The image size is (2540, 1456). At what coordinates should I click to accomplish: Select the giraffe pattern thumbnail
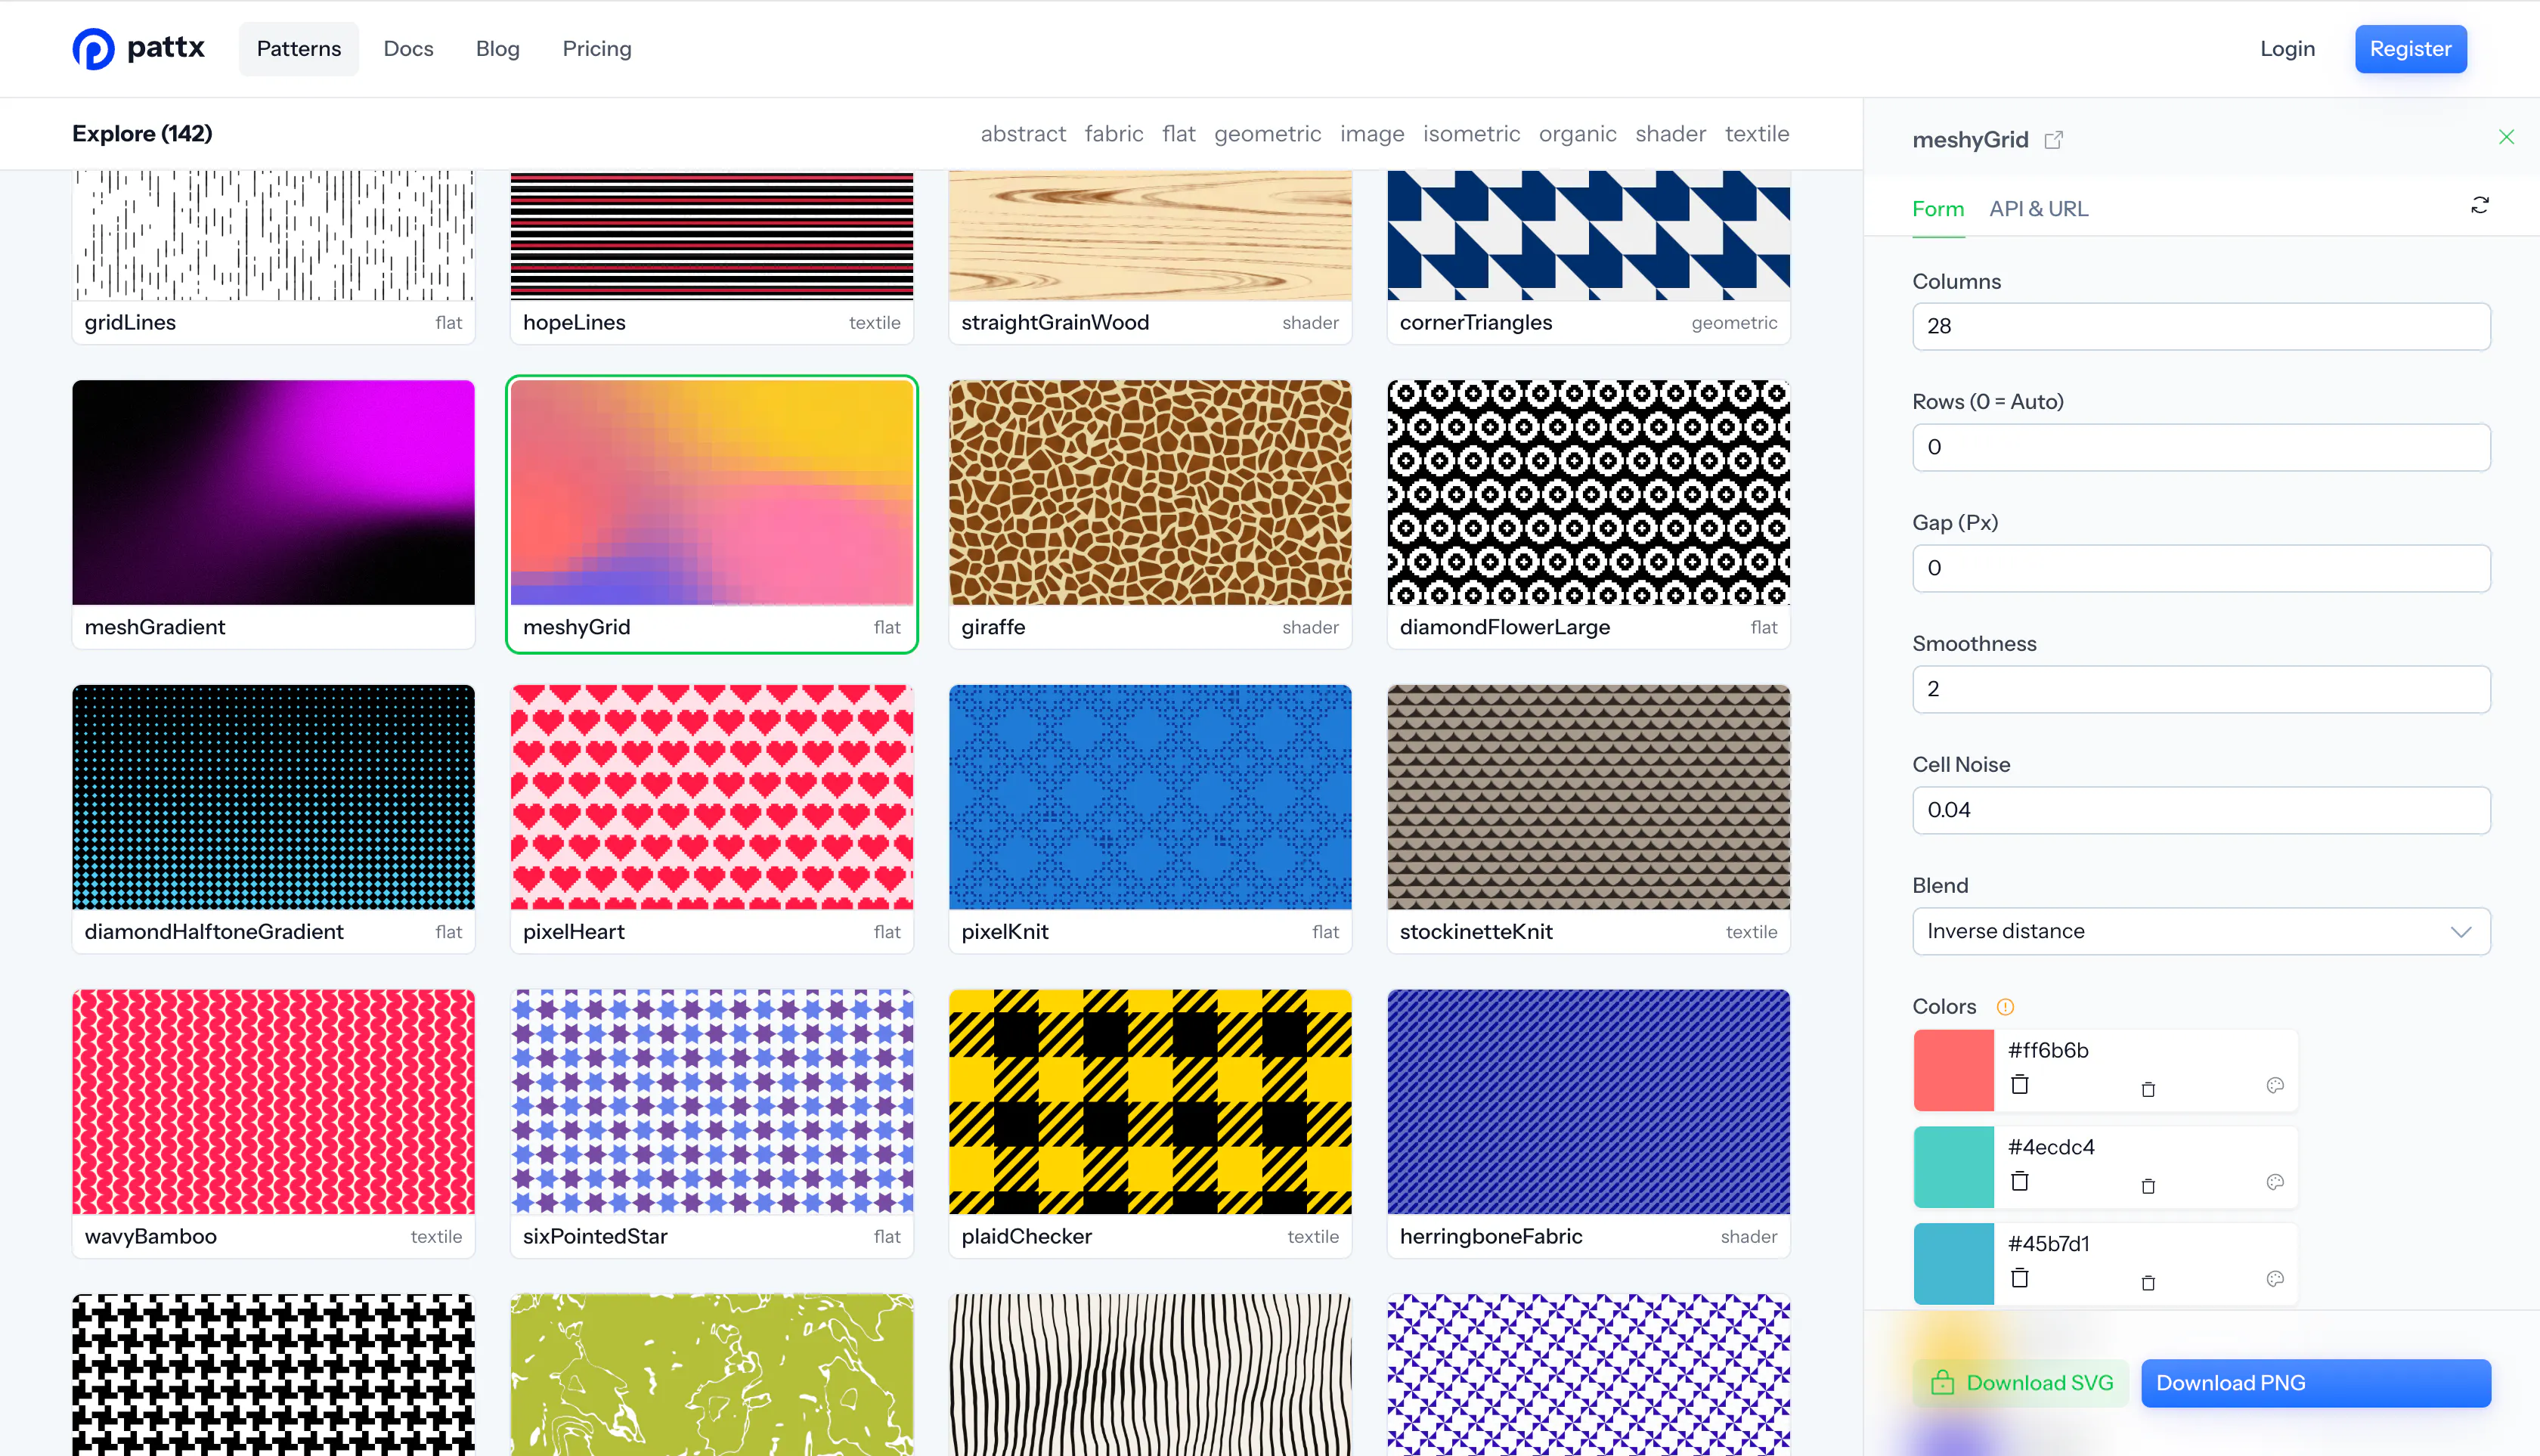[x=1150, y=492]
